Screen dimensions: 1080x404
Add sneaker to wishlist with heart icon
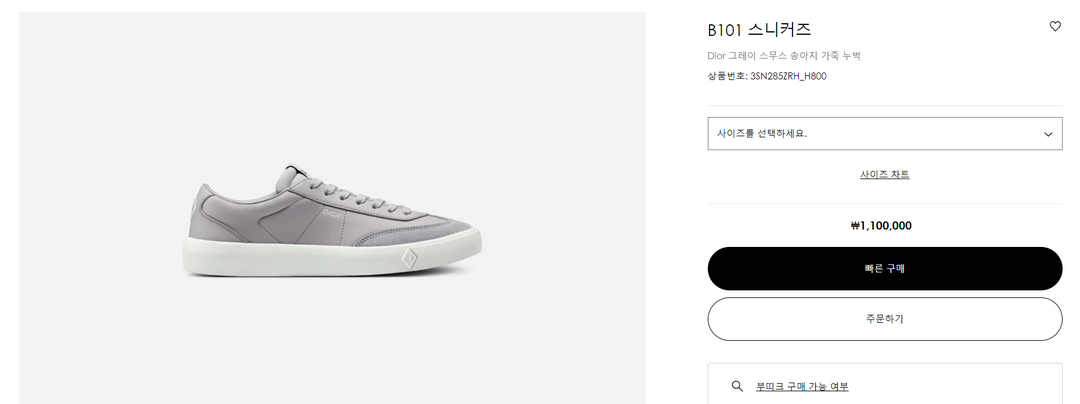(x=1055, y=27)
